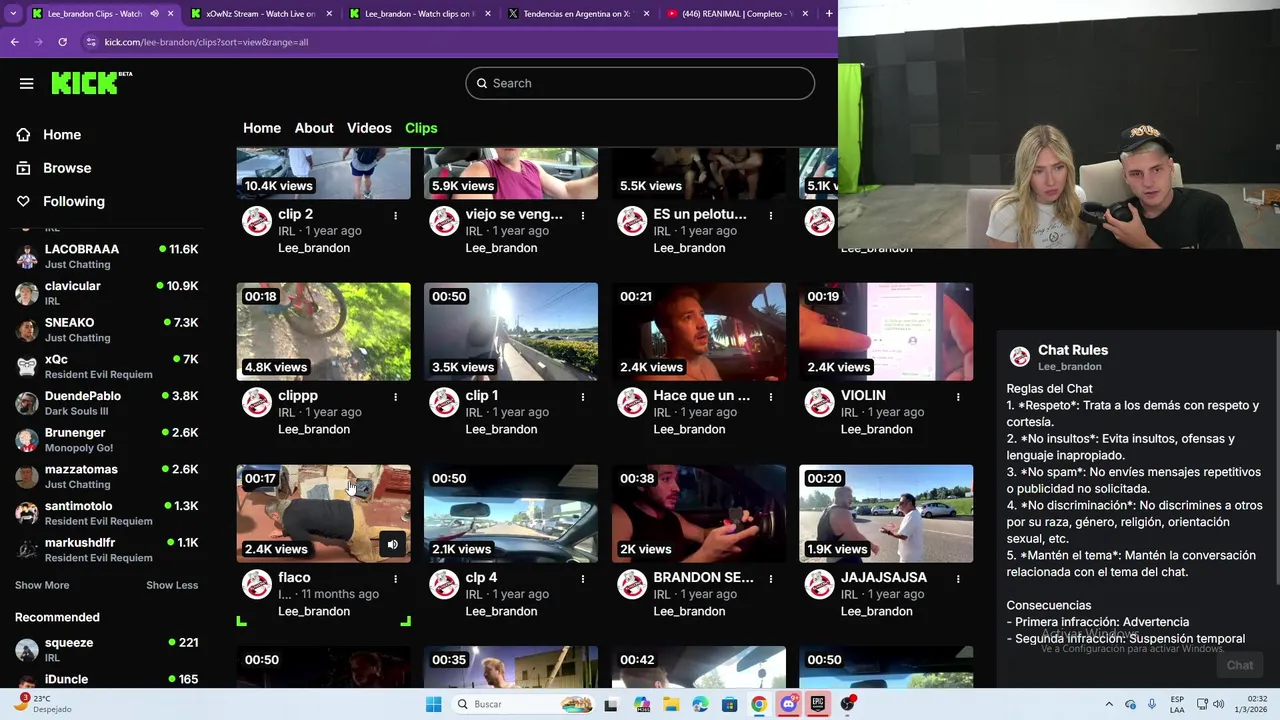Viewport: 1280px width, 720px height.
Task: Unmute the flaco clip preview speaker
Action: (392, 545)
